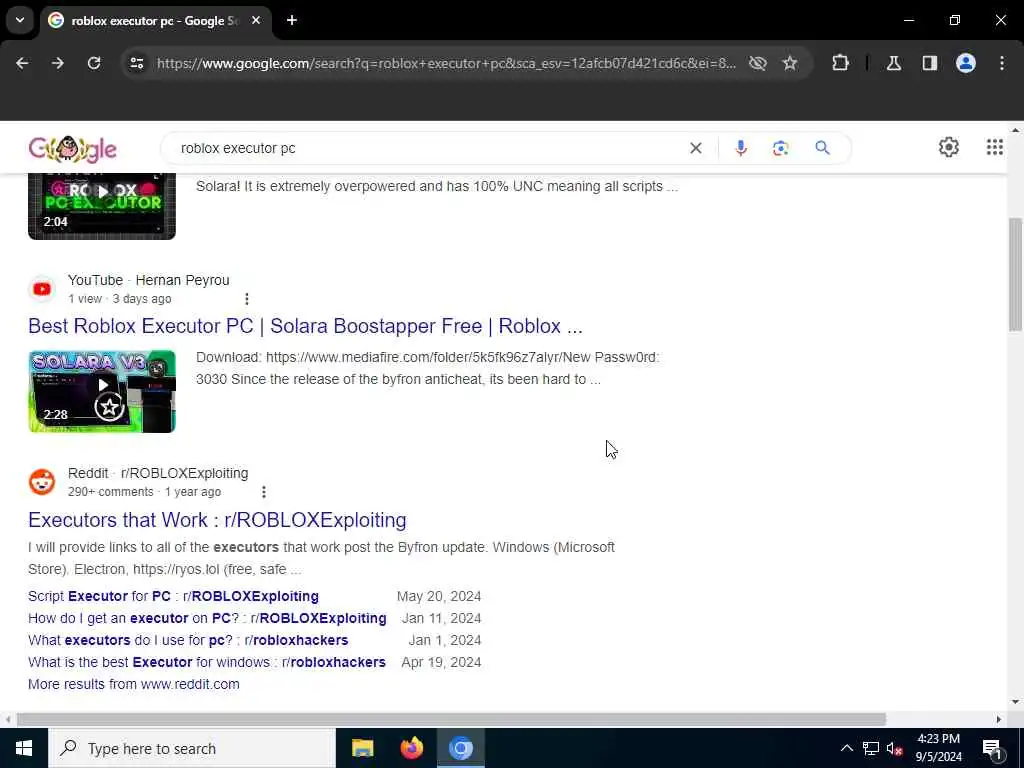Screen dimensions: 1024x768
Task: View site information icon in address bar
Action: point(137,63)
